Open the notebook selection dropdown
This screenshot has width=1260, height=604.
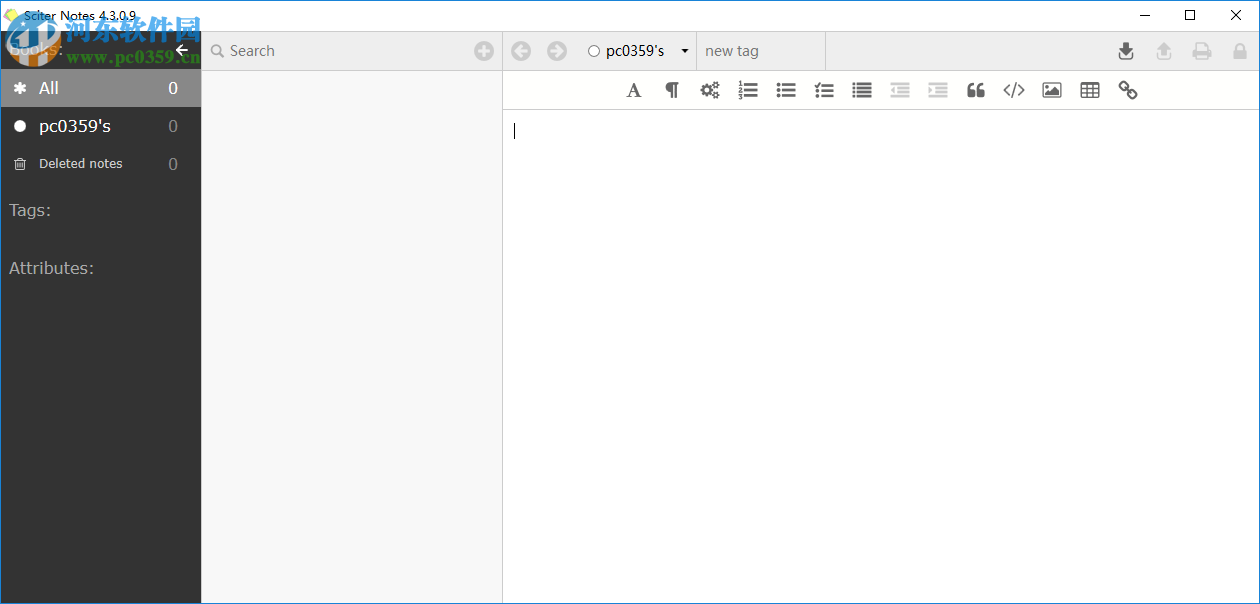point(685,50)
